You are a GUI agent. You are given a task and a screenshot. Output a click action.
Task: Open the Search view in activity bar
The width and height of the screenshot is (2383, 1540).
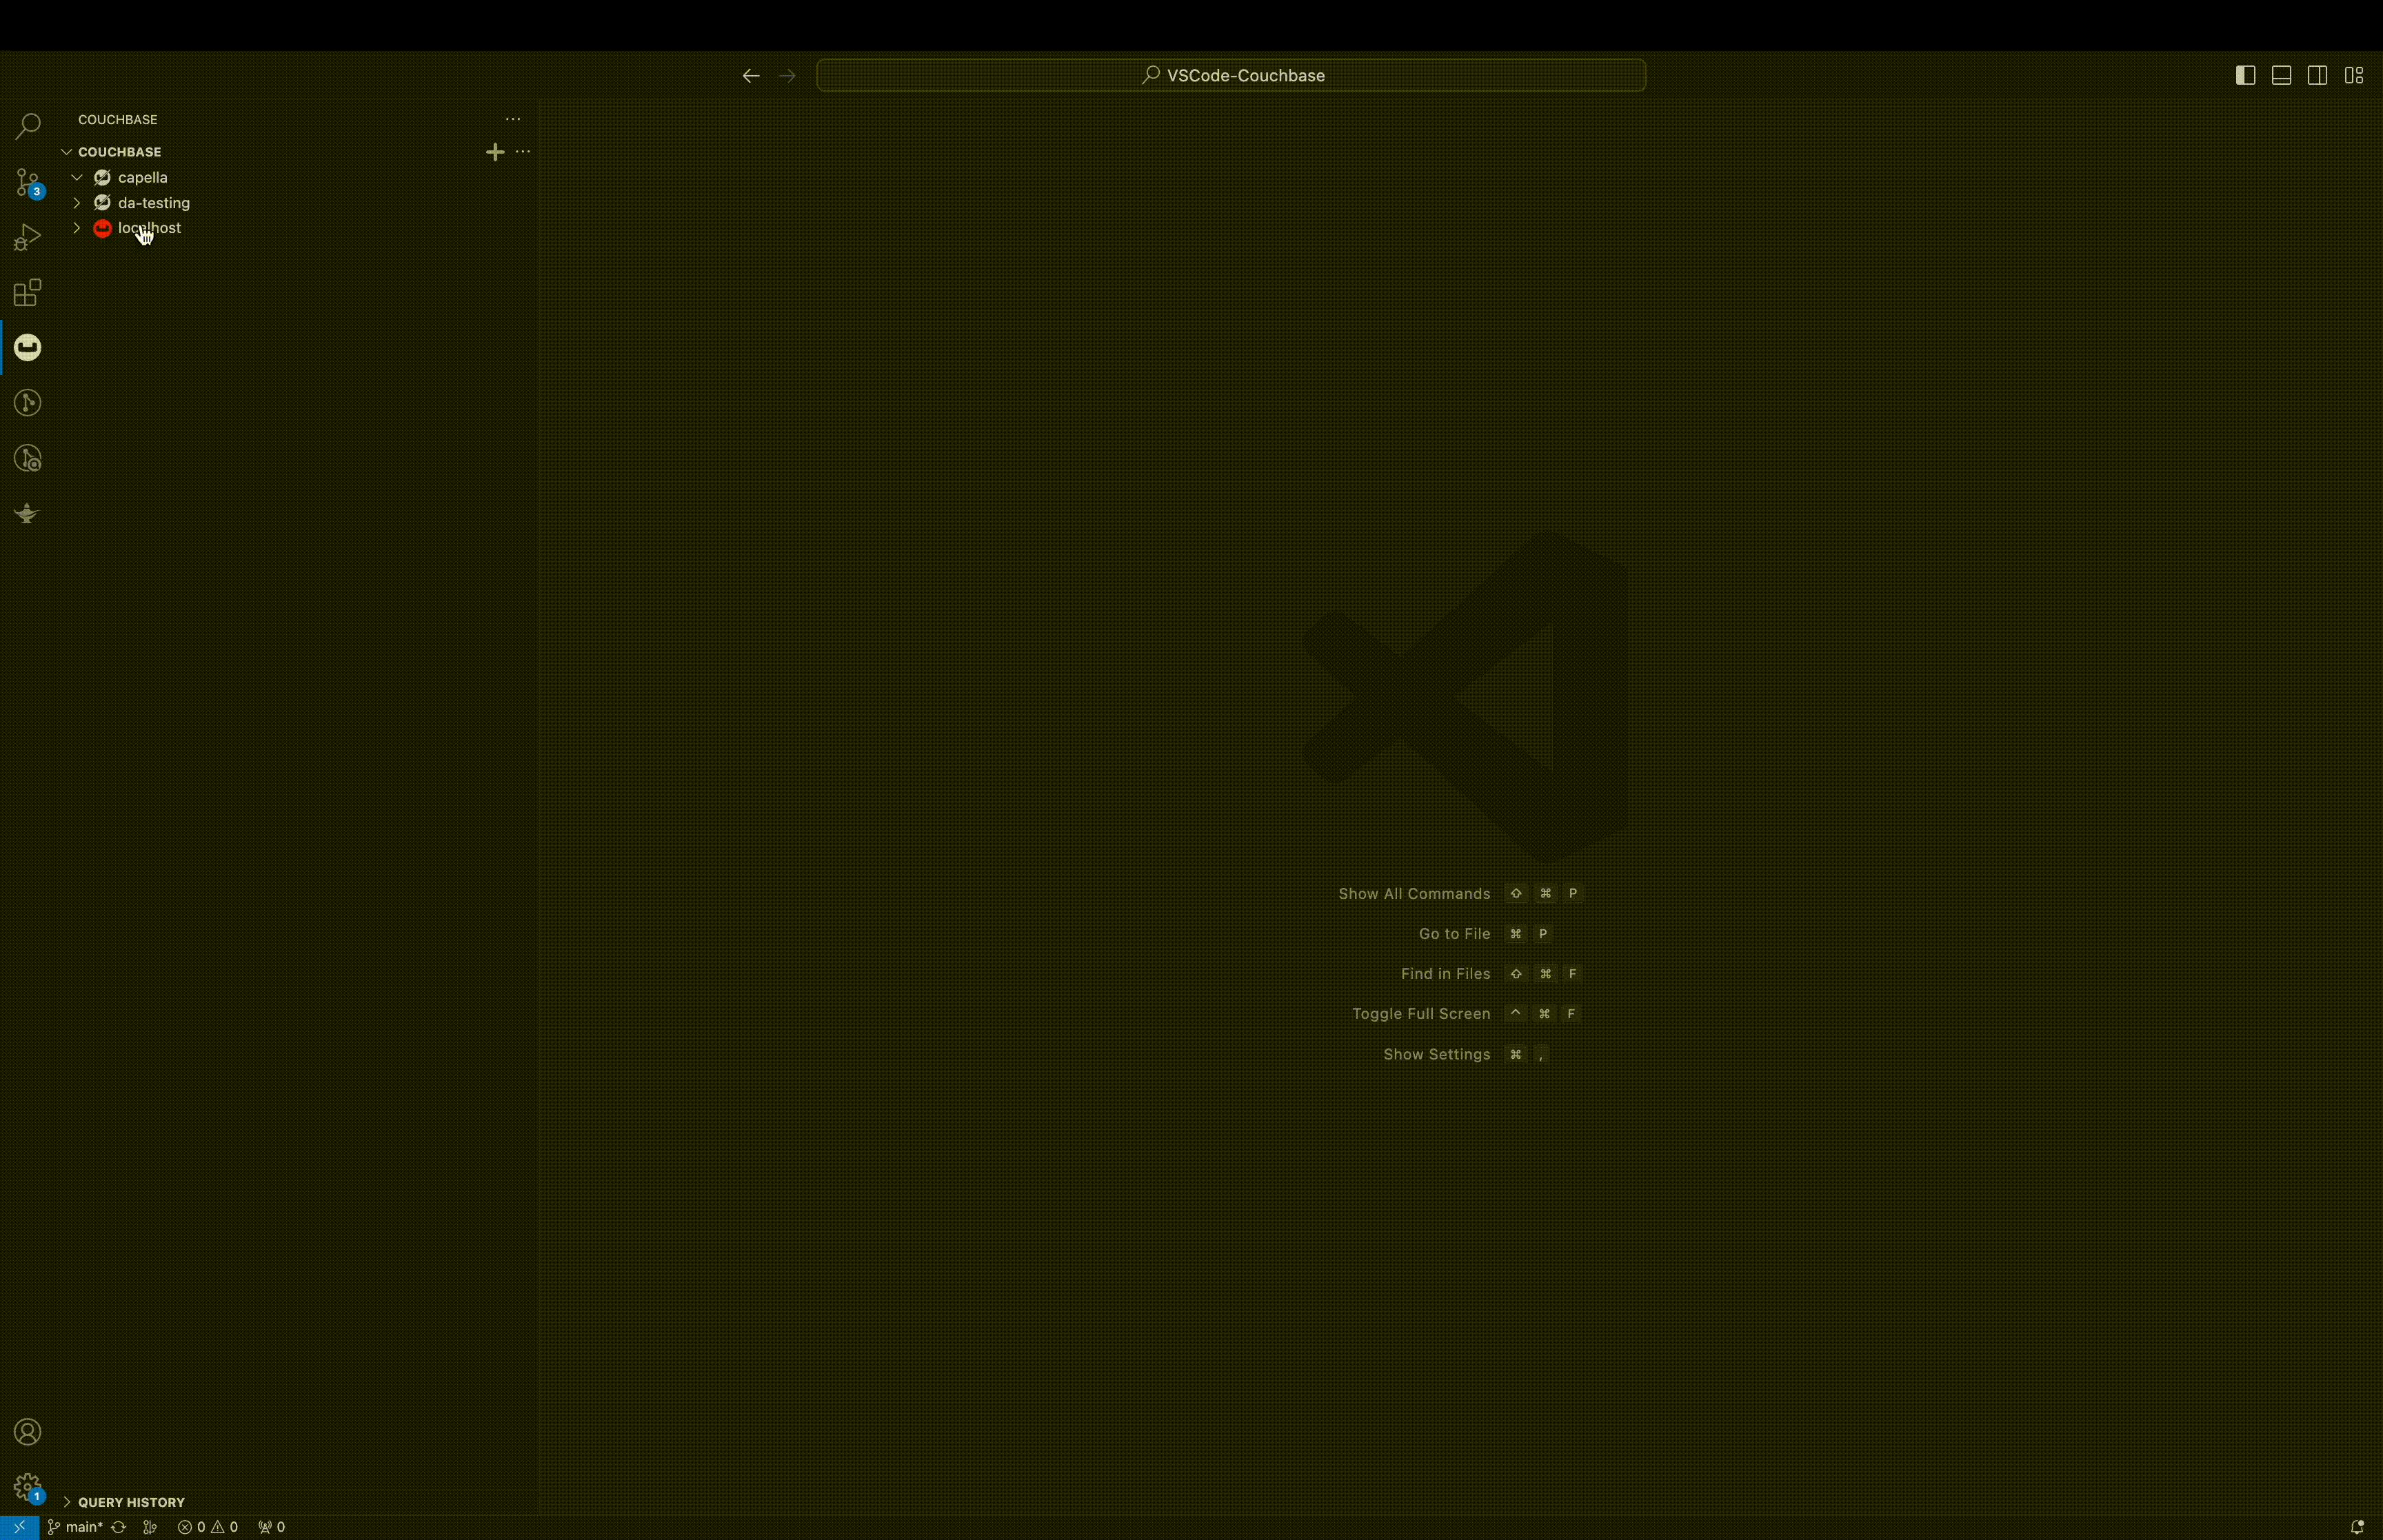click(27, 126)
